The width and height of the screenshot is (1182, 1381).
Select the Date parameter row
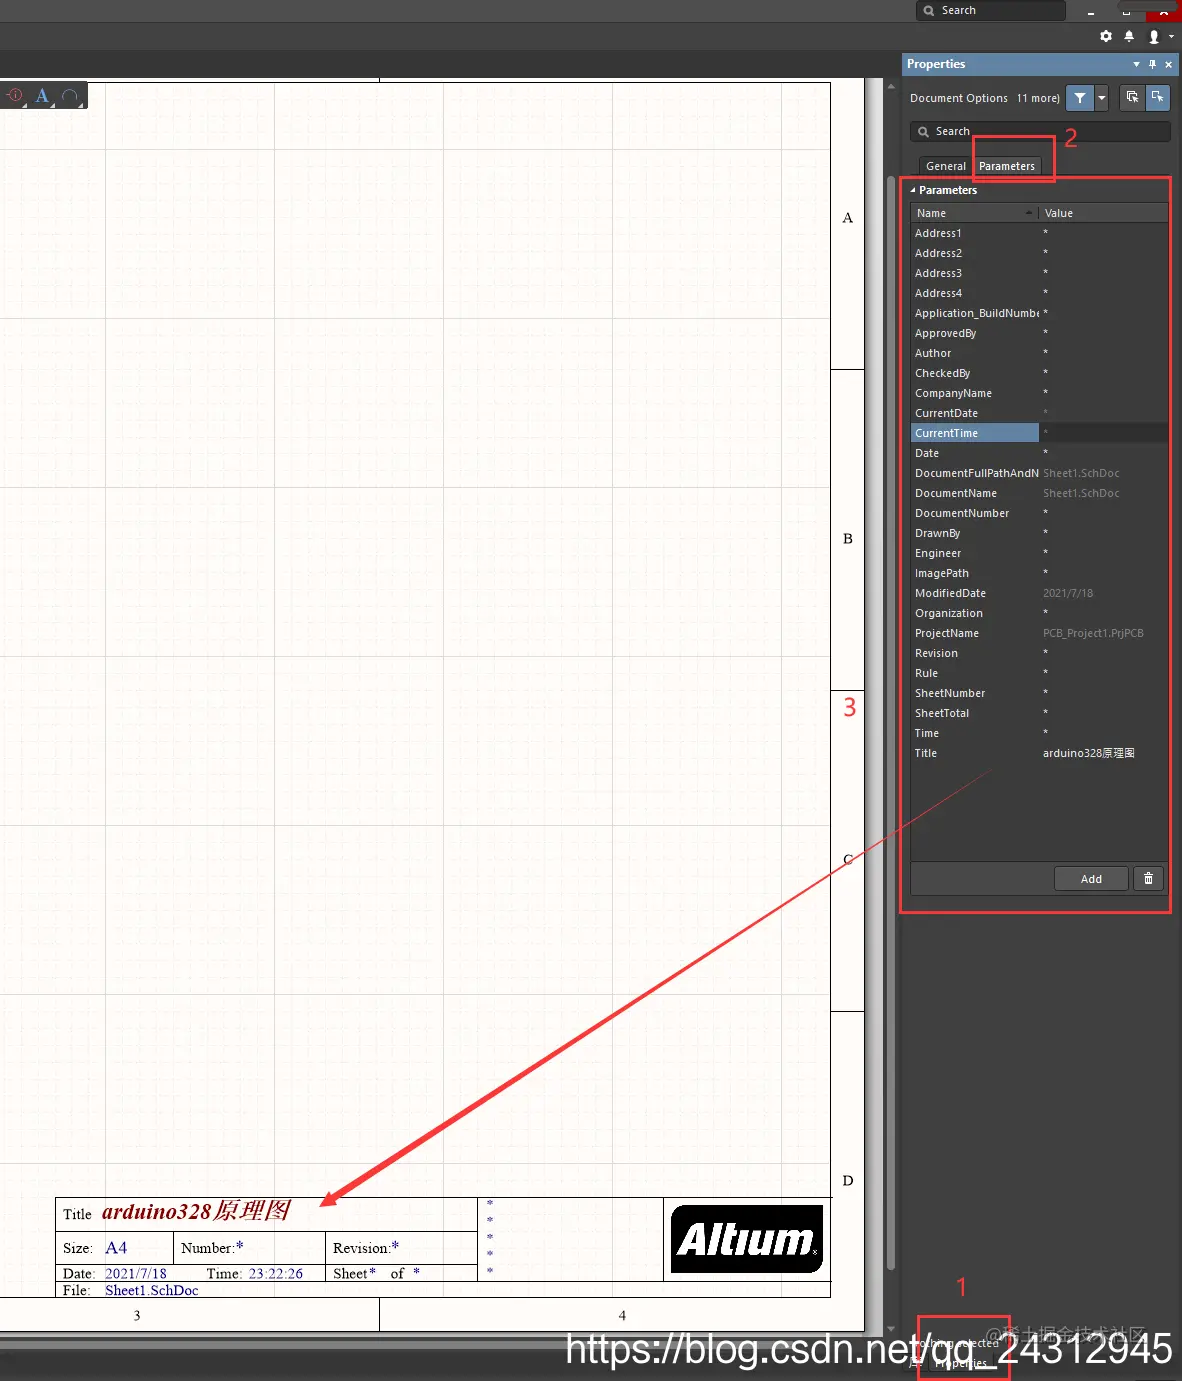tap(1039, 453)
